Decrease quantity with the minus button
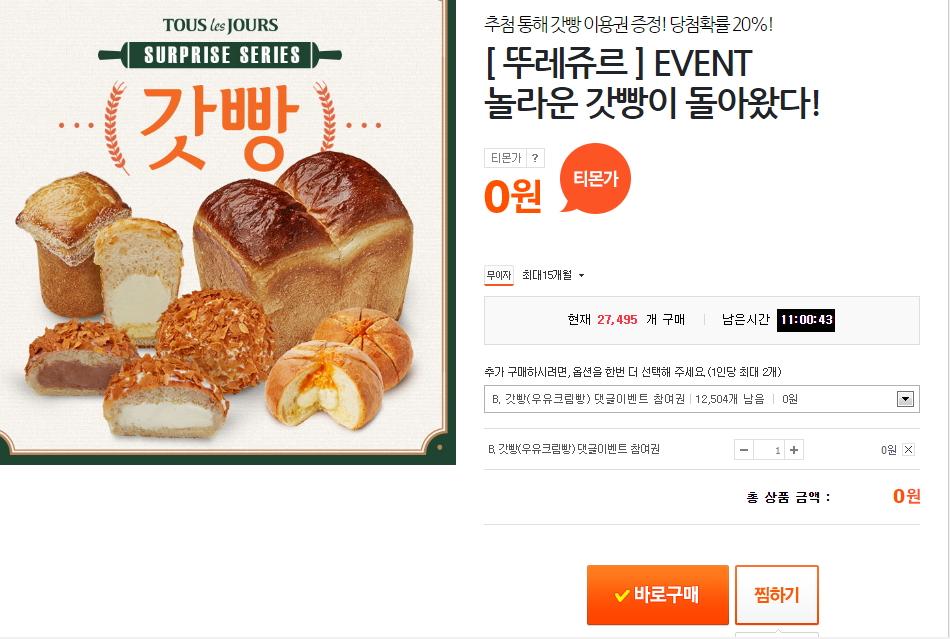Image resolution: width=950 pixels, height=639 pixels. pos(744,450)
